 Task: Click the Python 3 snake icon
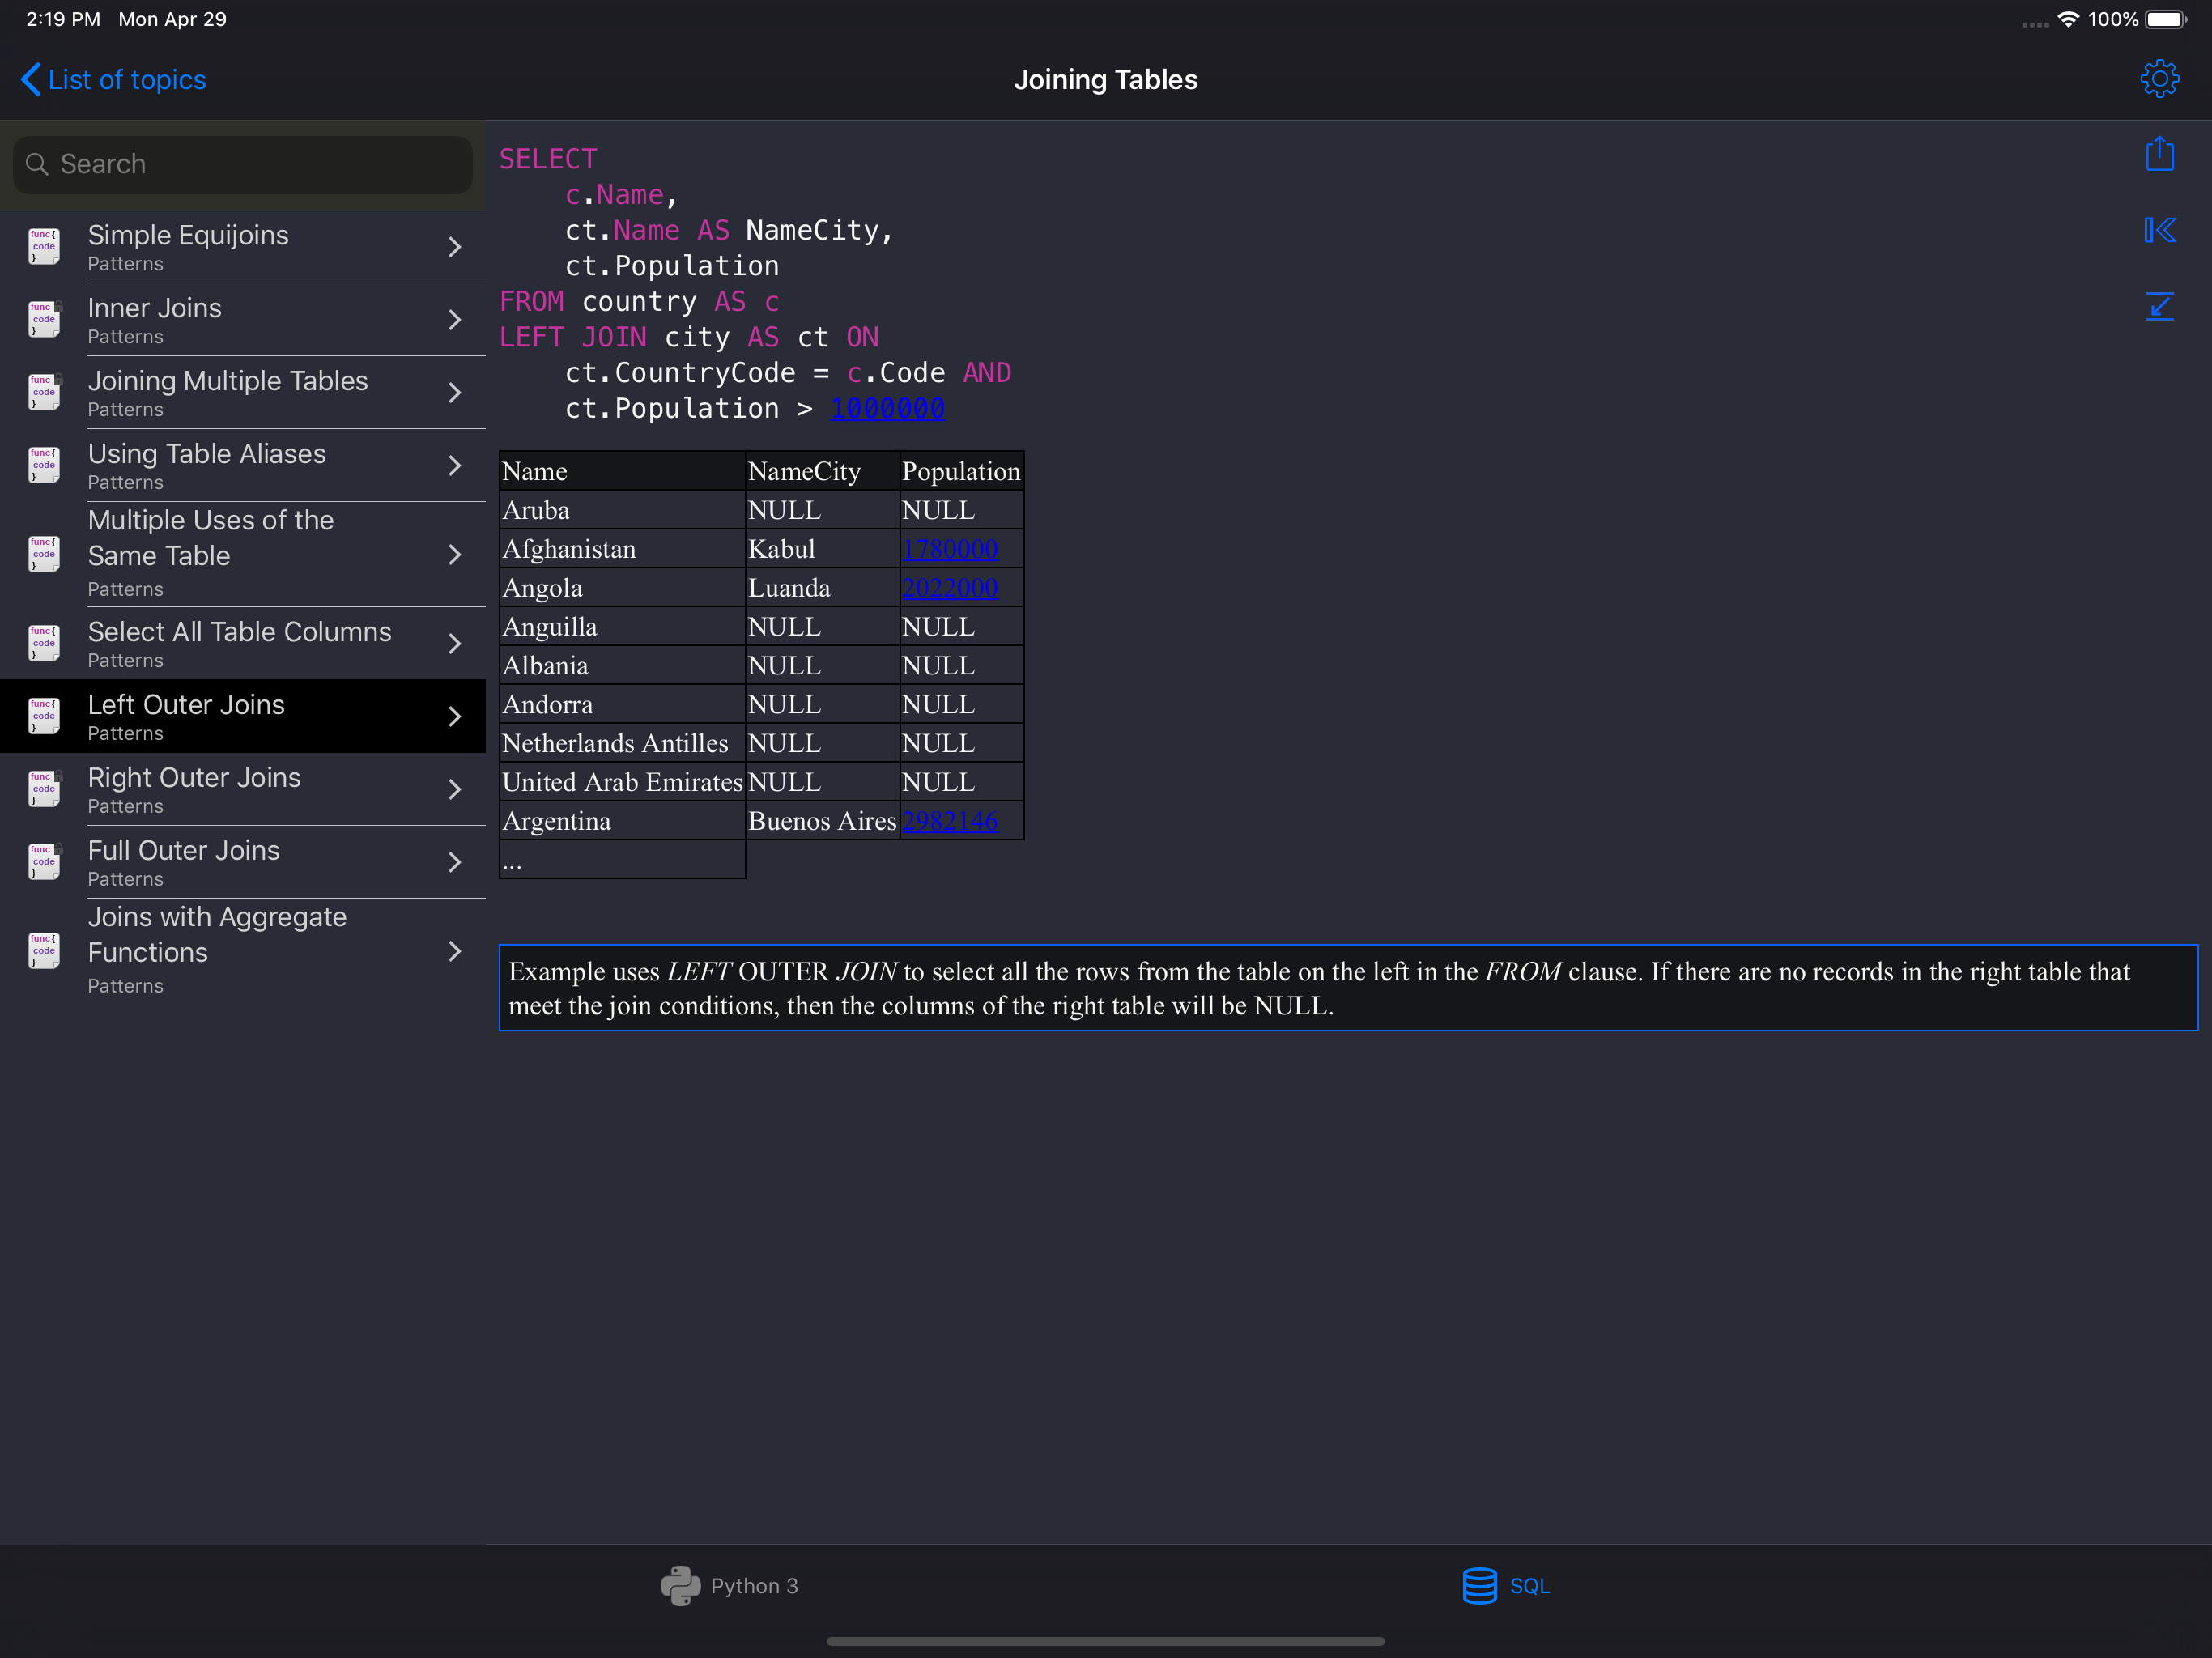(680, 1586)
